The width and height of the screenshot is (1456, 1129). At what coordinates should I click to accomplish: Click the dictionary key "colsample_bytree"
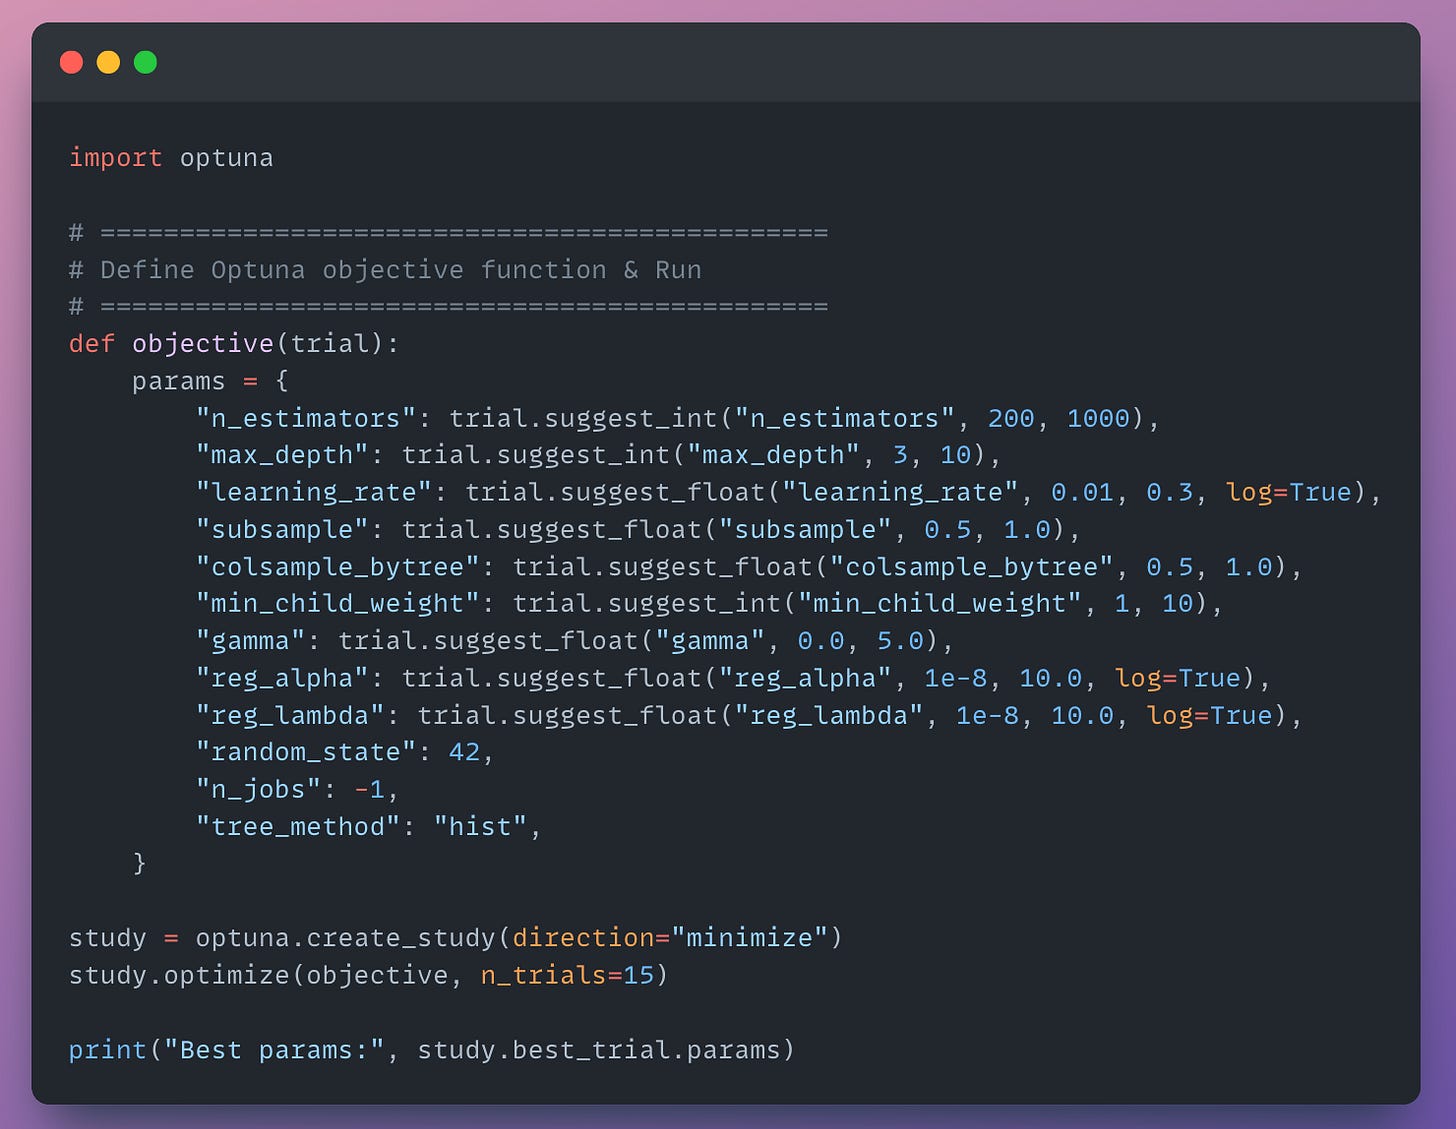pos(337,567)
